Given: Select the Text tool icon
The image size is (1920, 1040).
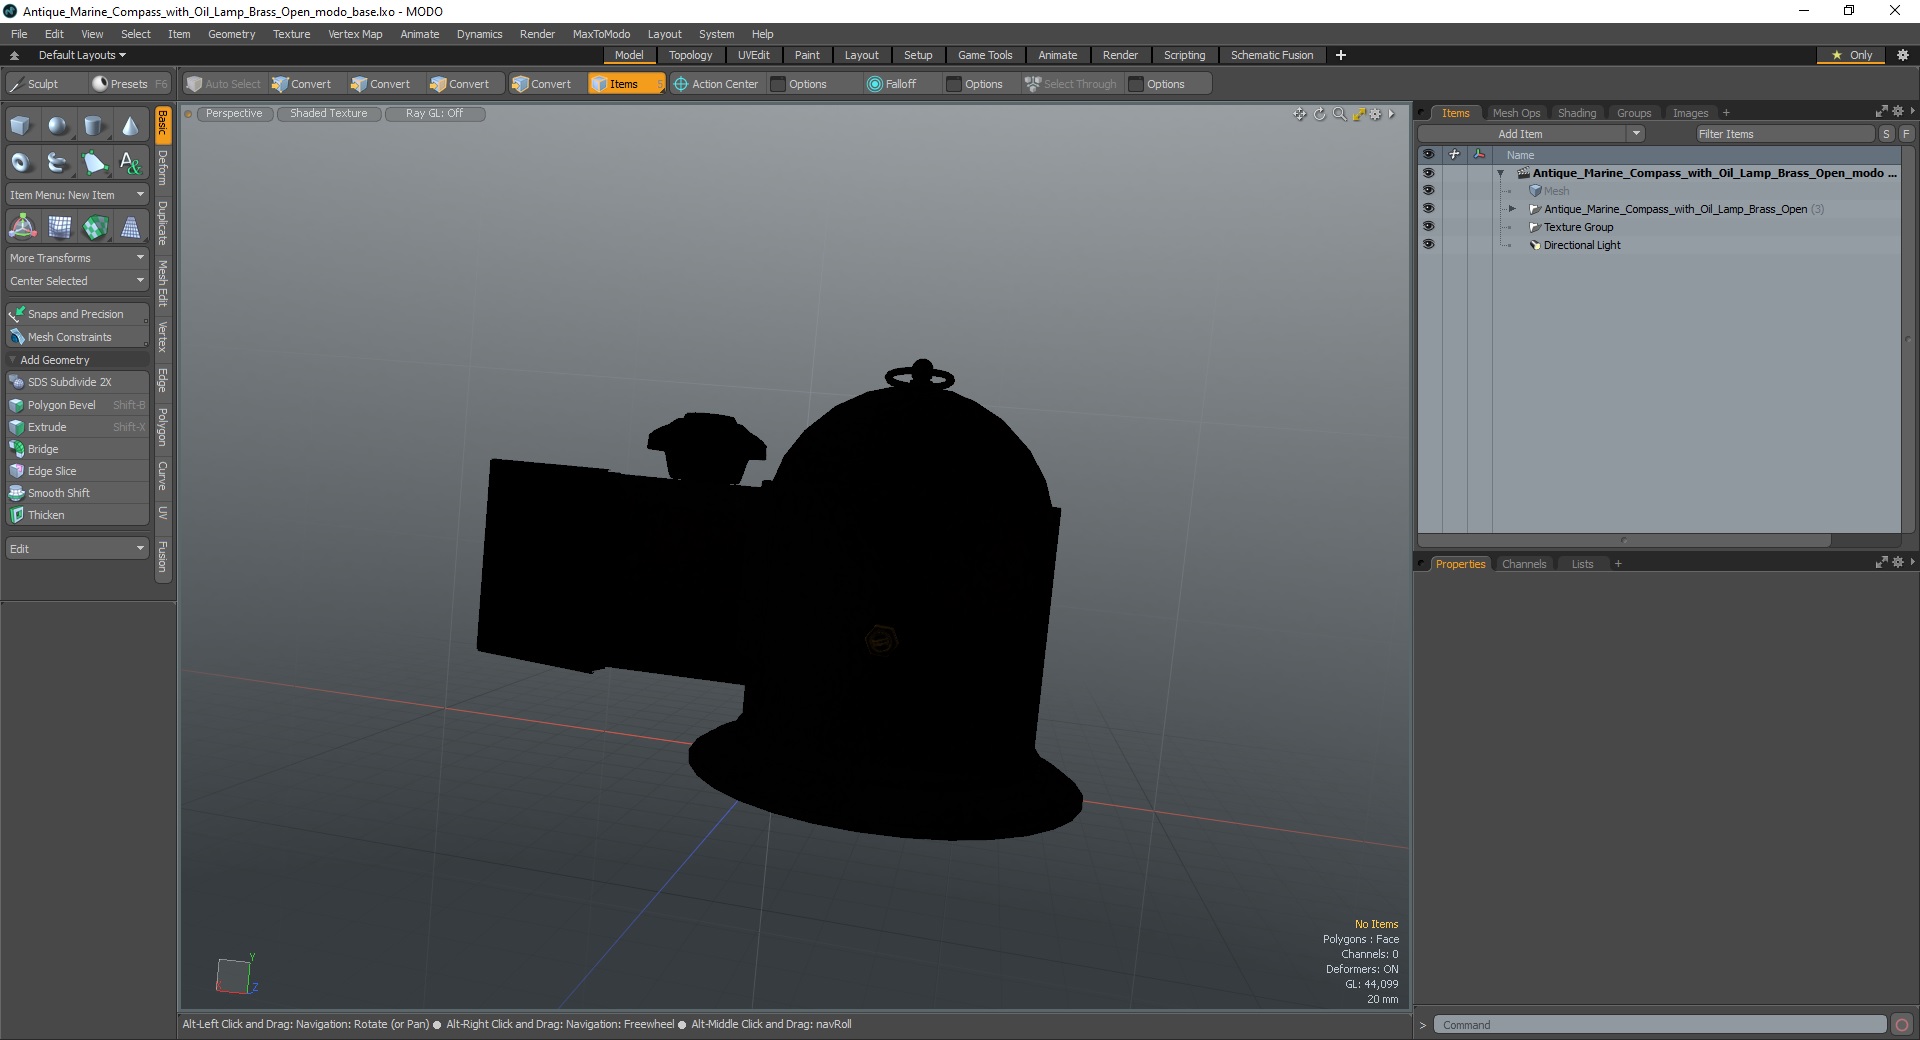Looking at the screenshot, I should click(131, 162).
